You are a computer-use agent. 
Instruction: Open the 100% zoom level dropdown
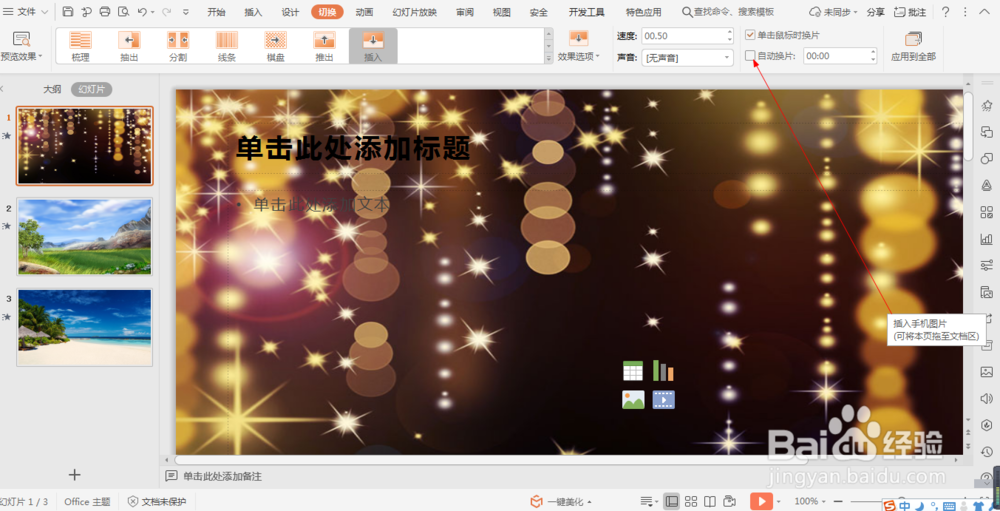point(810,501)
